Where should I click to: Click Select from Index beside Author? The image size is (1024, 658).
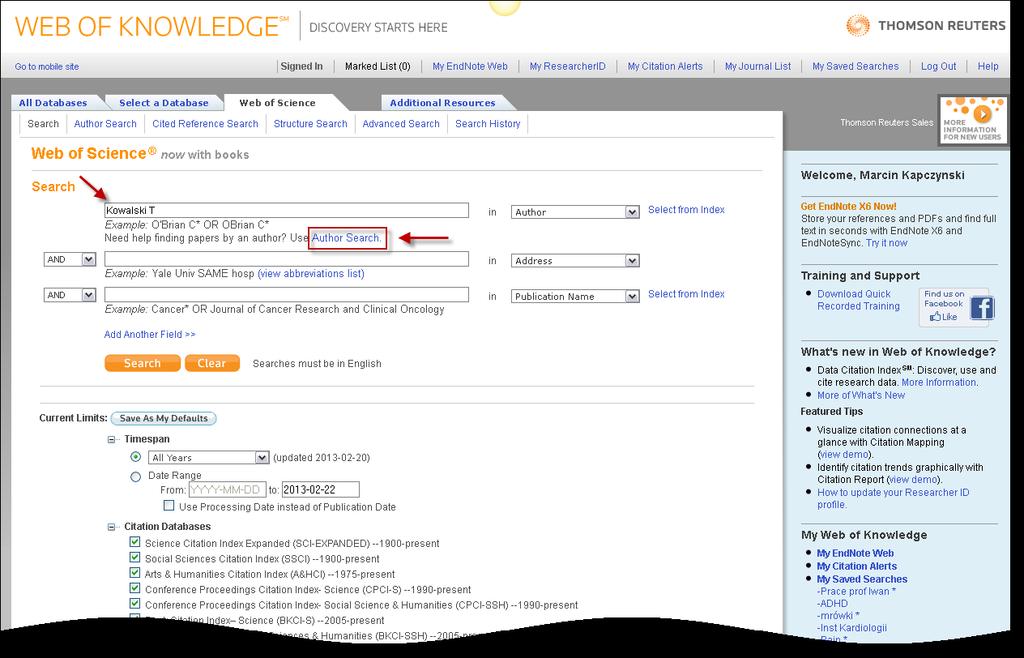(x=686, y=210)
